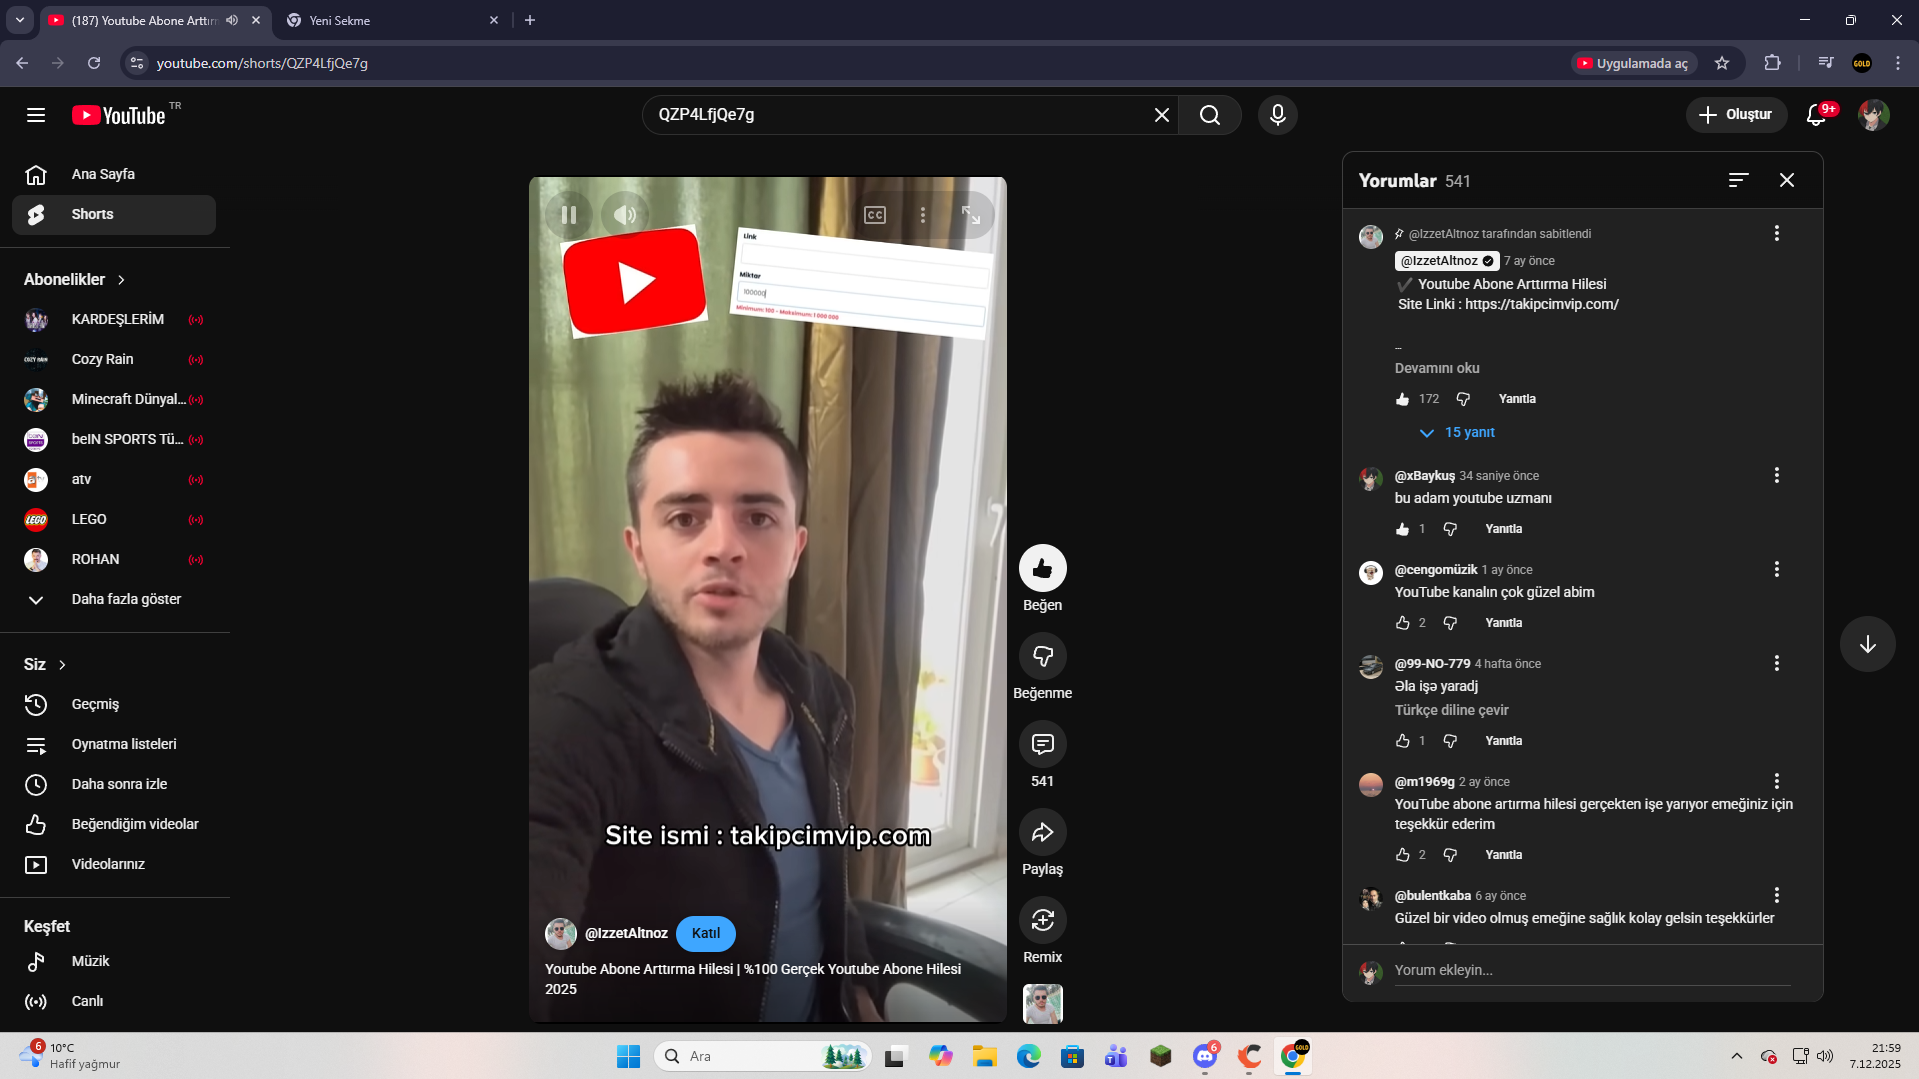1919x1079 pixels.
Task: Dislike the pinned @IzzetAltnoz comment
Action: pos(1463,399)
